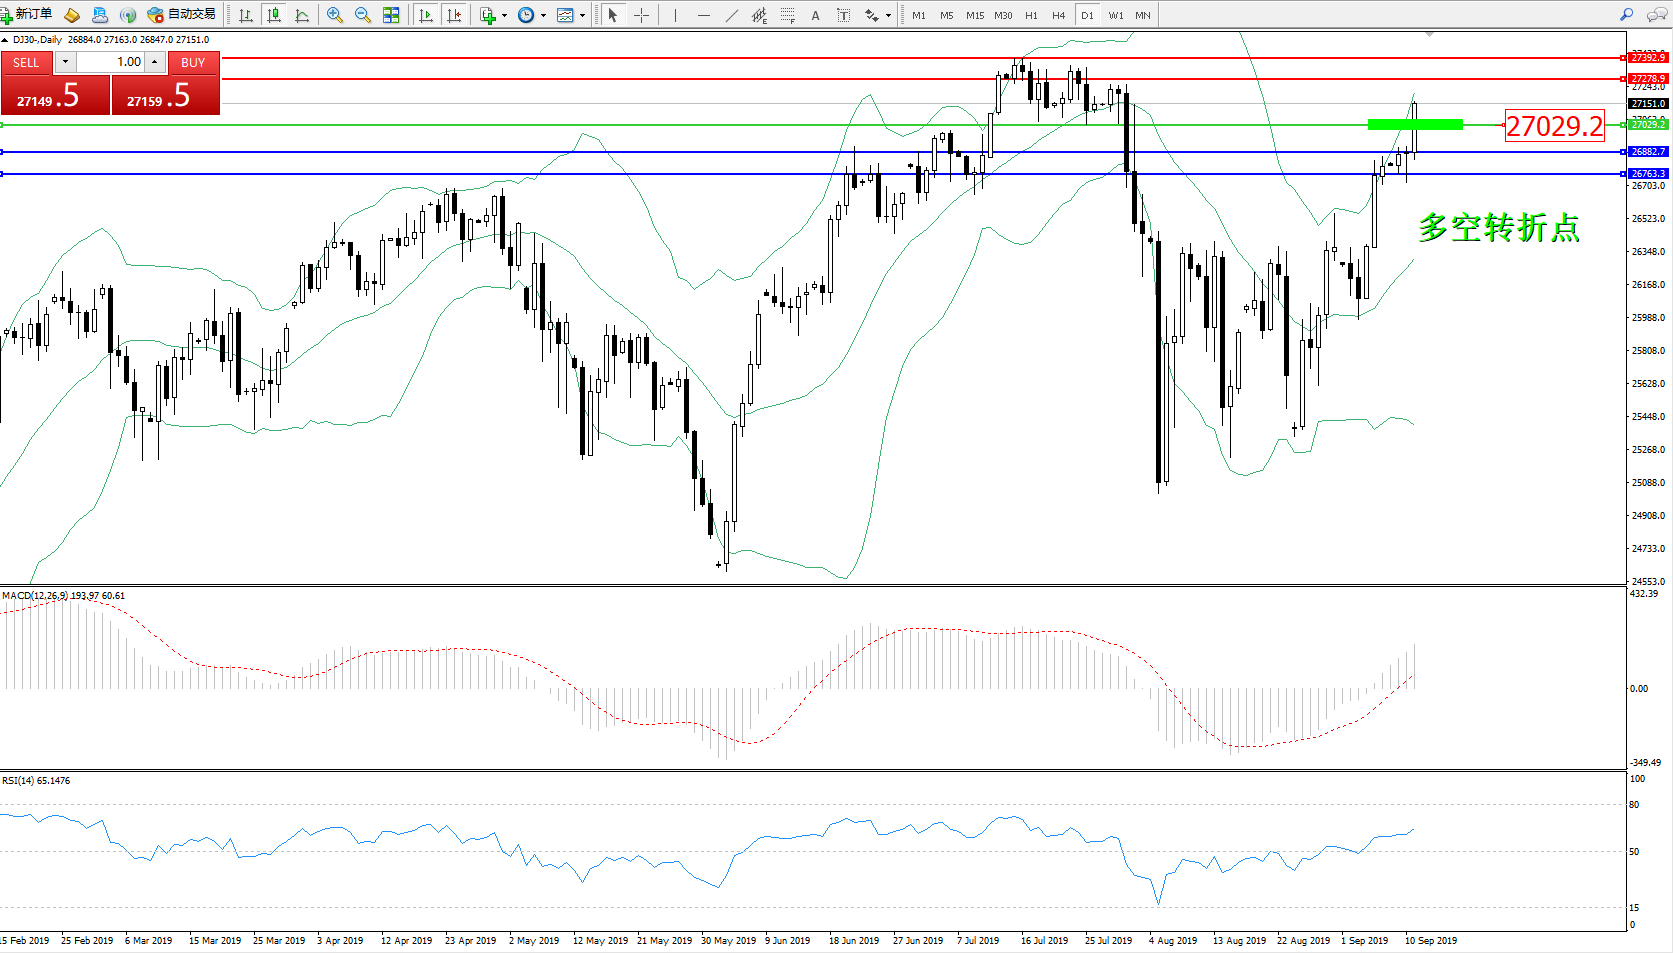Select the horizontal line drawing tool
Image resolution: width=1673 pixels, height=953 pixels.
point(704,15)
